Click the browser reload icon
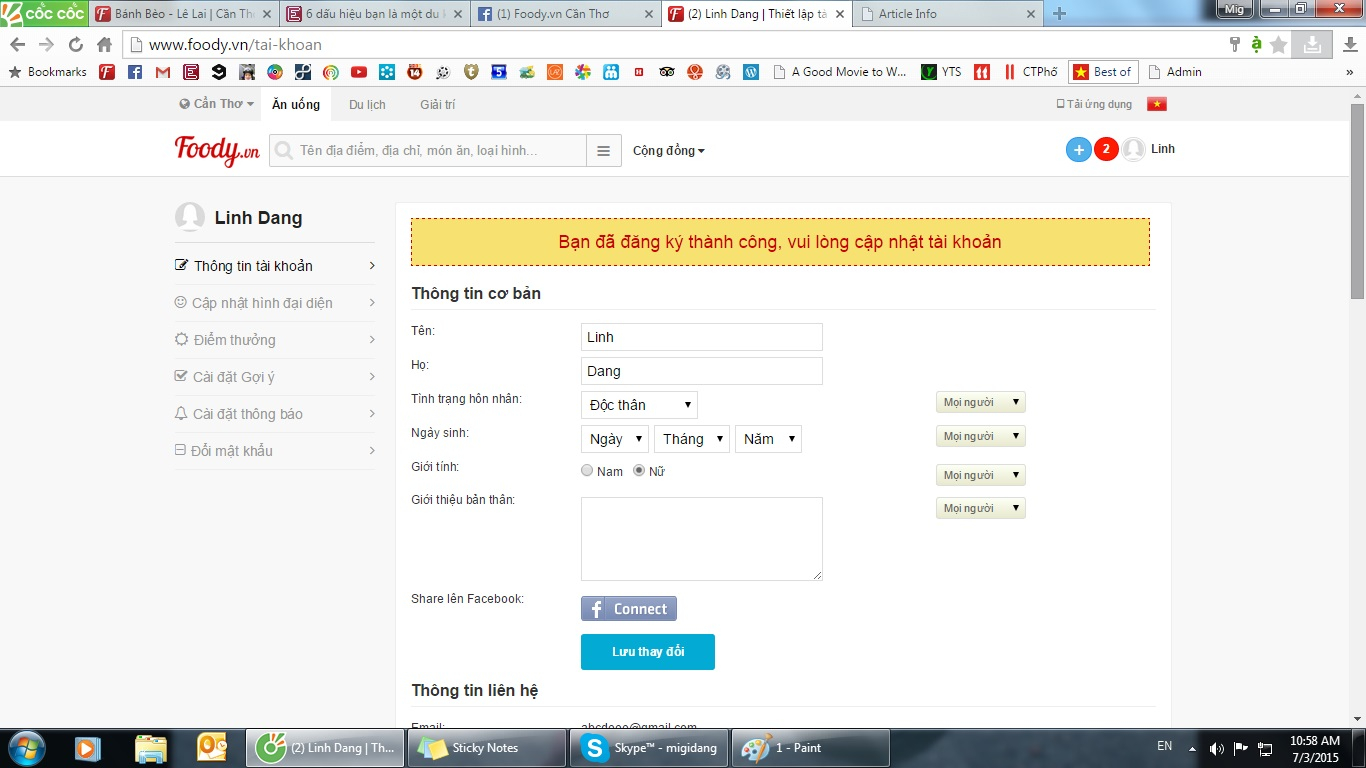The width and height of the screenshot is (1366, 768). pos(76,44)
